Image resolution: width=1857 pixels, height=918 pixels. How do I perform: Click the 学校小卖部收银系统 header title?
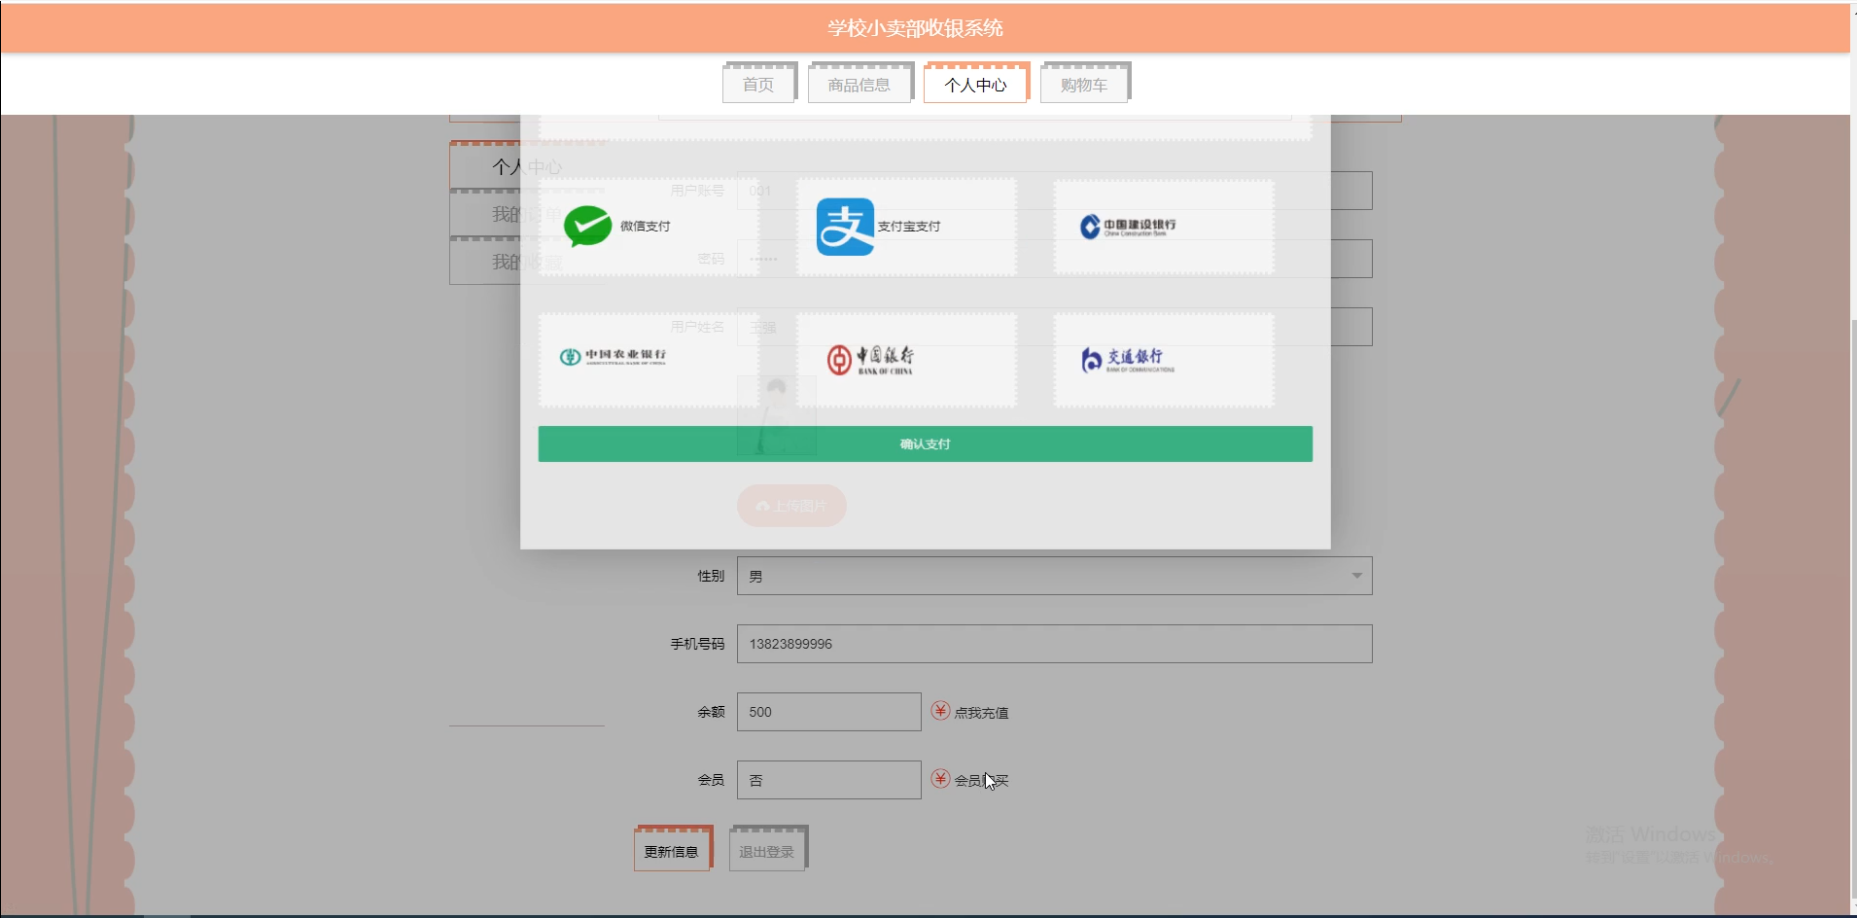(915, 28)
